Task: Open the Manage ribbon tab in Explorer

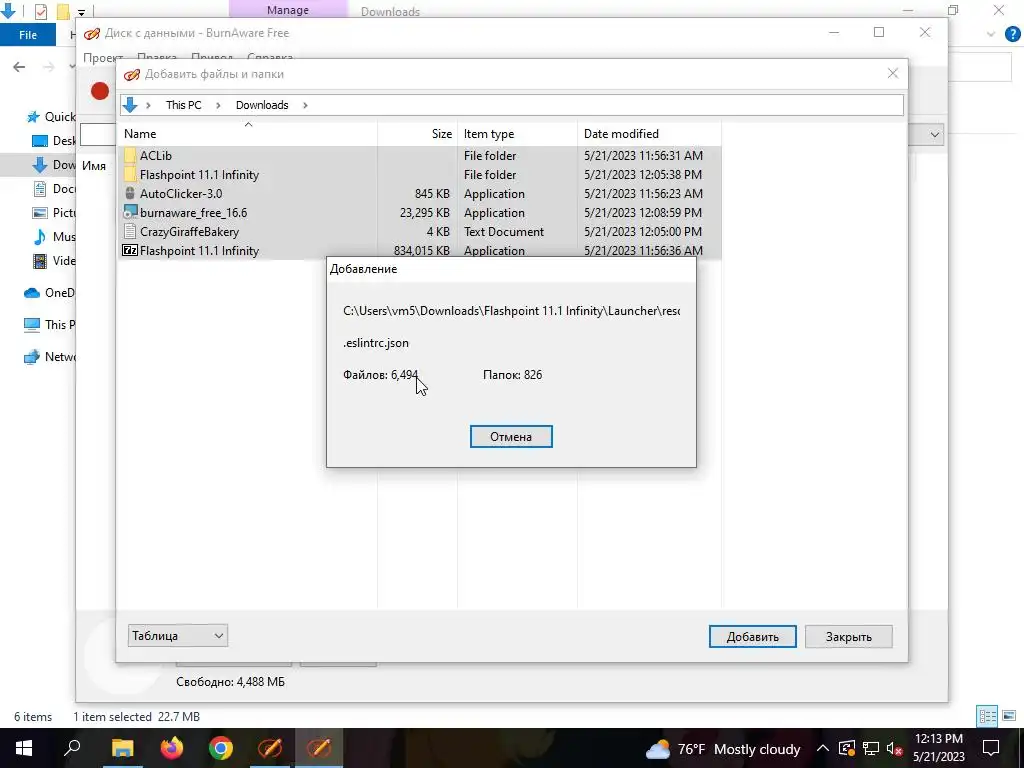Action: tap(287, 10)
